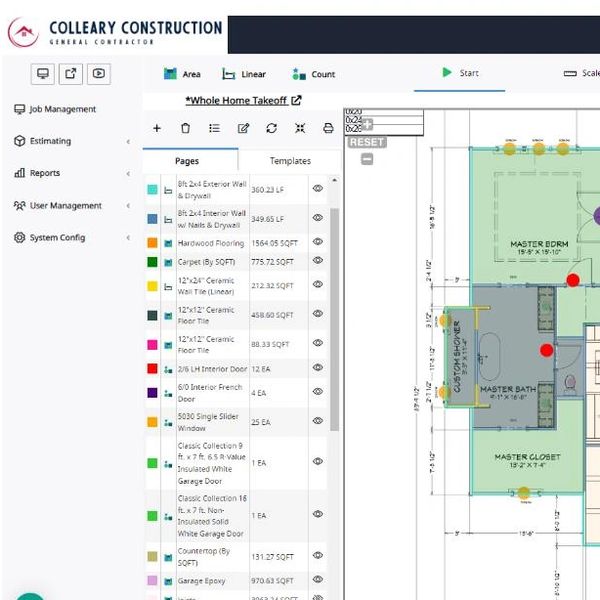Expand the System Config chevron
This screenshot has width=600, height=600.
[x=128, y=238]
